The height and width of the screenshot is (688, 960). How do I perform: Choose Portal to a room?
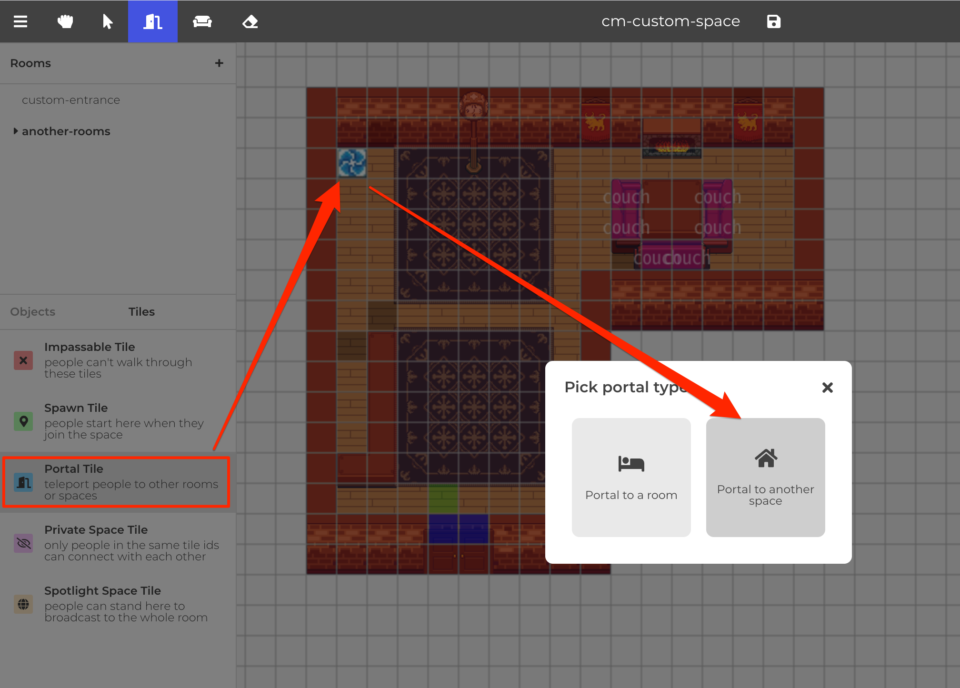pos(631,477)
